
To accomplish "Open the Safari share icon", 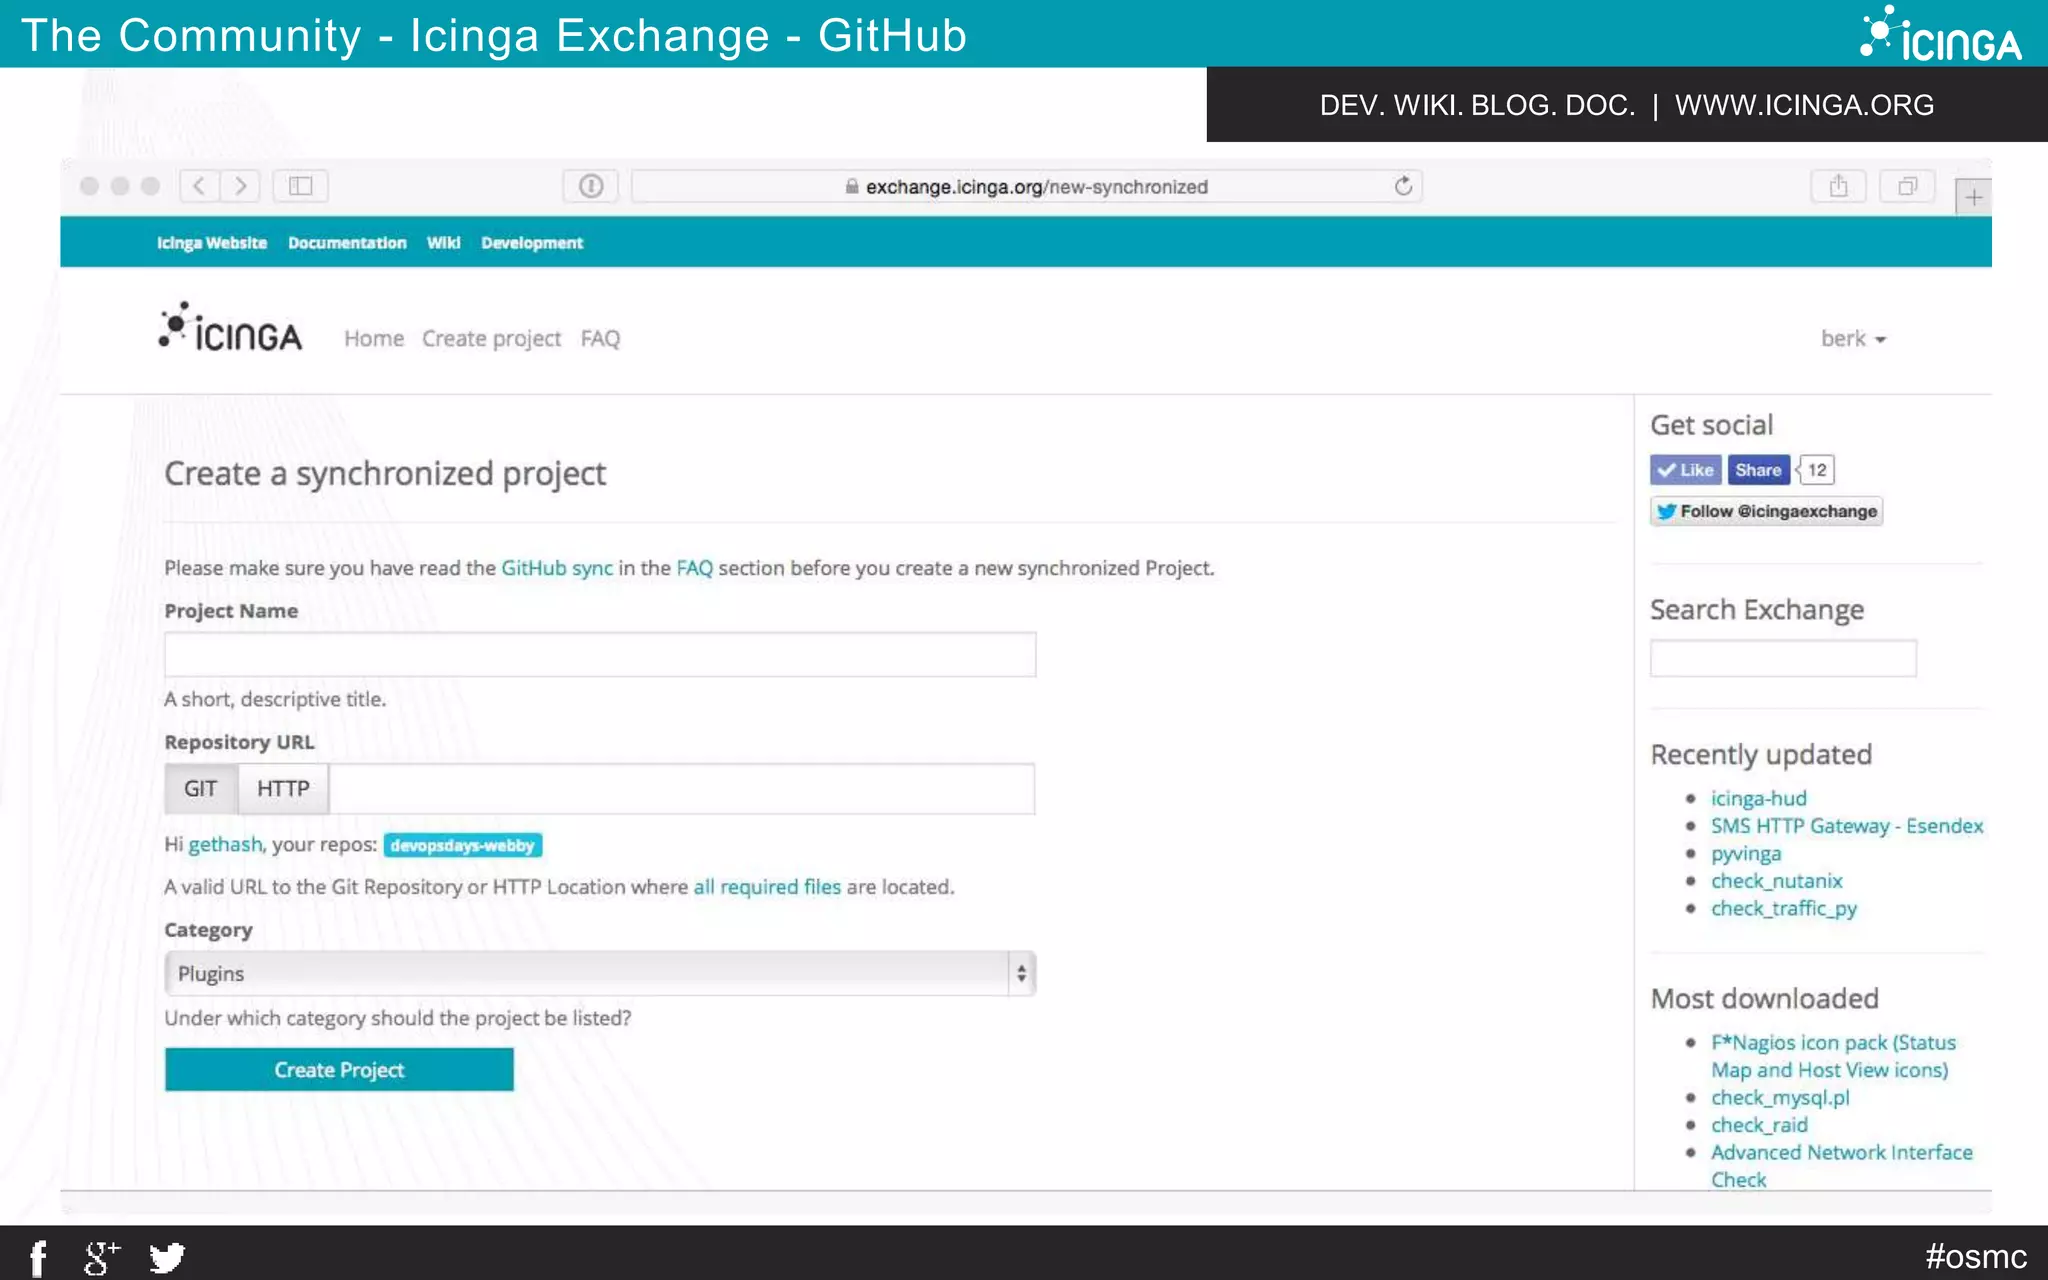I will [x=1838, y=186].
